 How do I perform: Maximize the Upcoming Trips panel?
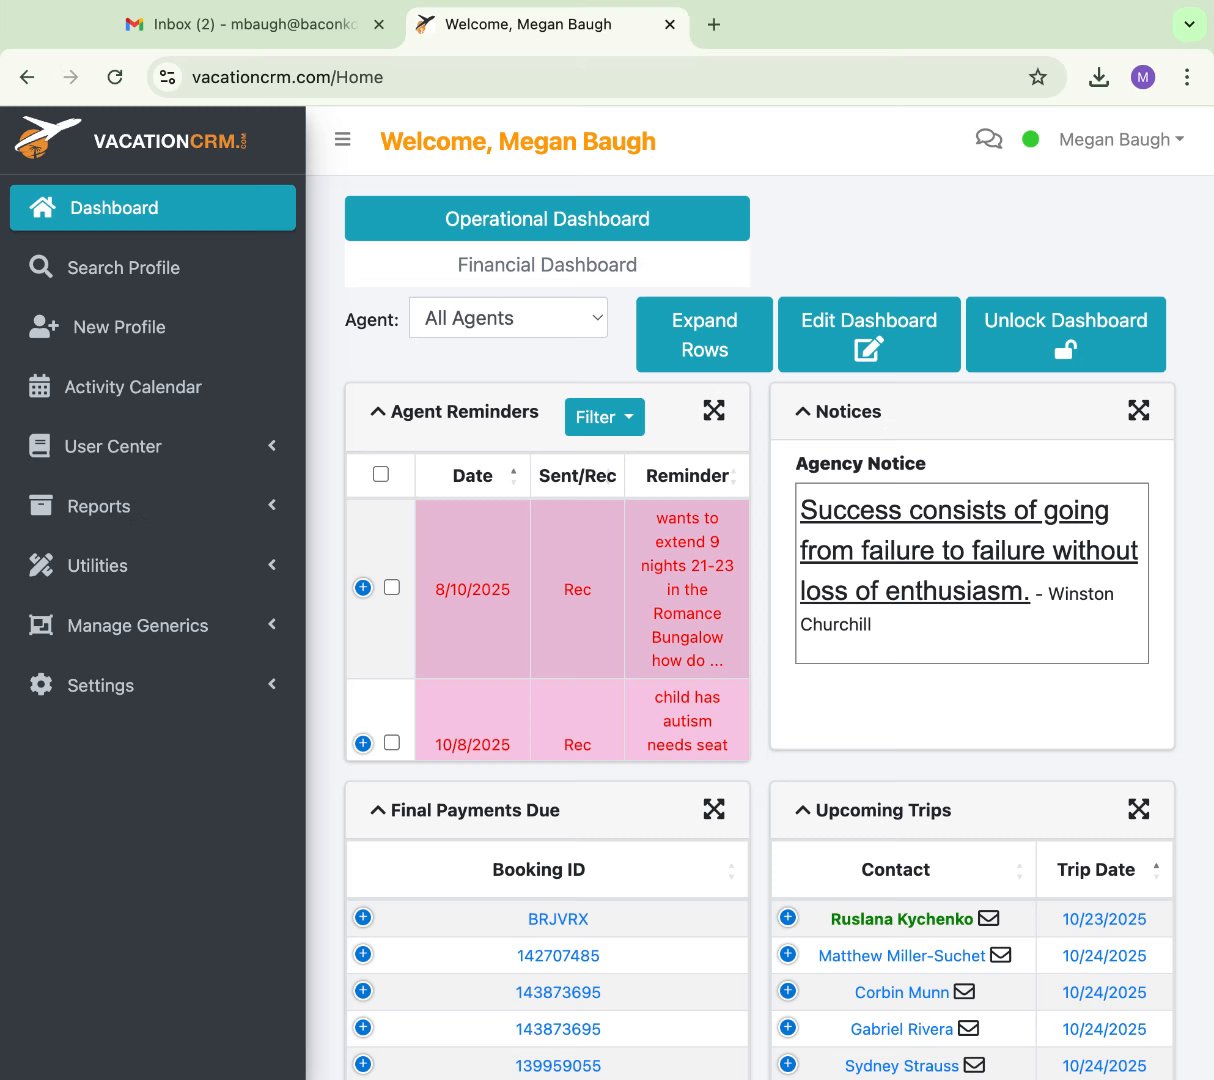(1139, 809)
